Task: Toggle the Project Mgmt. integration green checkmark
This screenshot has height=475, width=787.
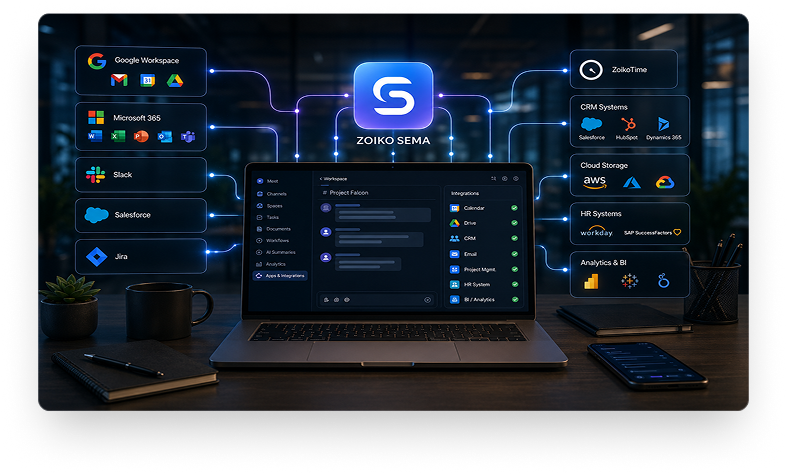Action: 514,269
